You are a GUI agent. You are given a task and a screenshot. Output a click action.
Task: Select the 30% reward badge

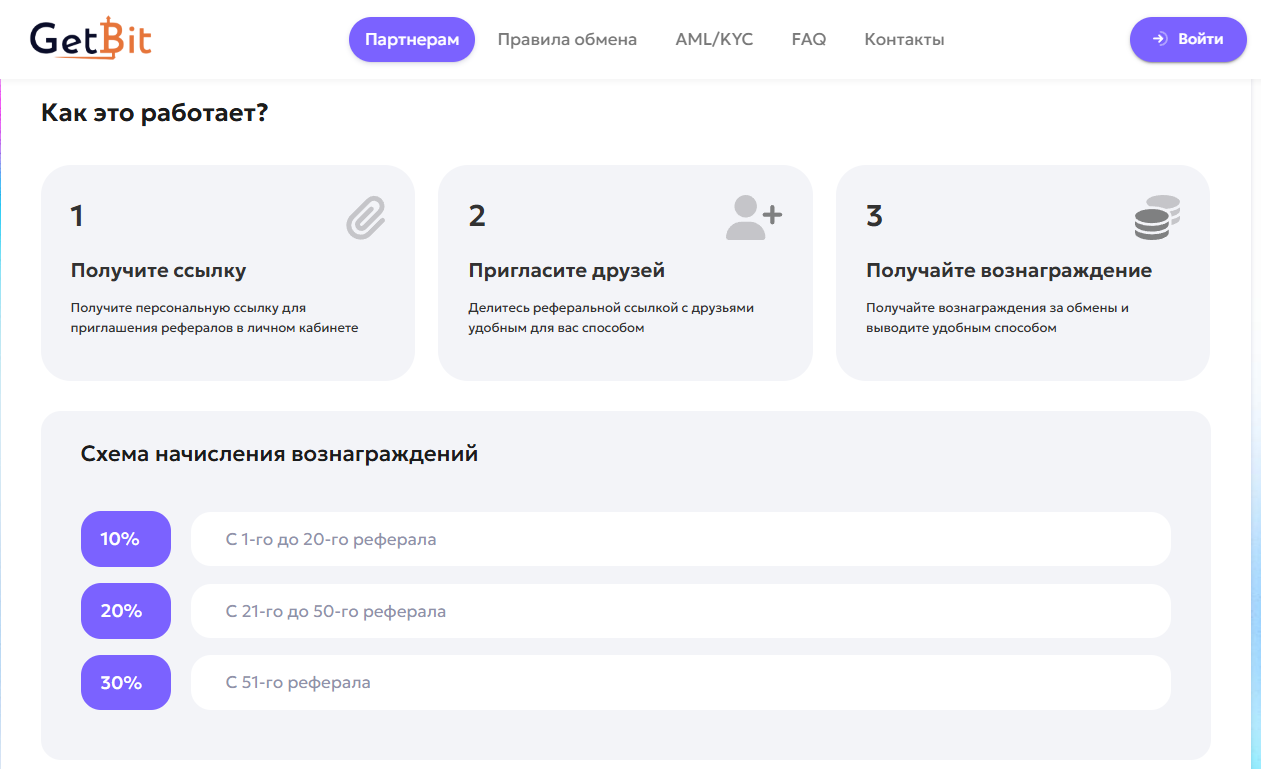[126, 683]
